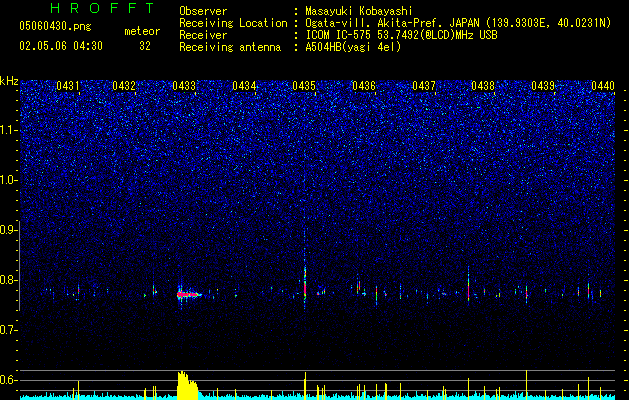
Task: Click the 0.7 kHz frequency label
Action: click(8, 330)
